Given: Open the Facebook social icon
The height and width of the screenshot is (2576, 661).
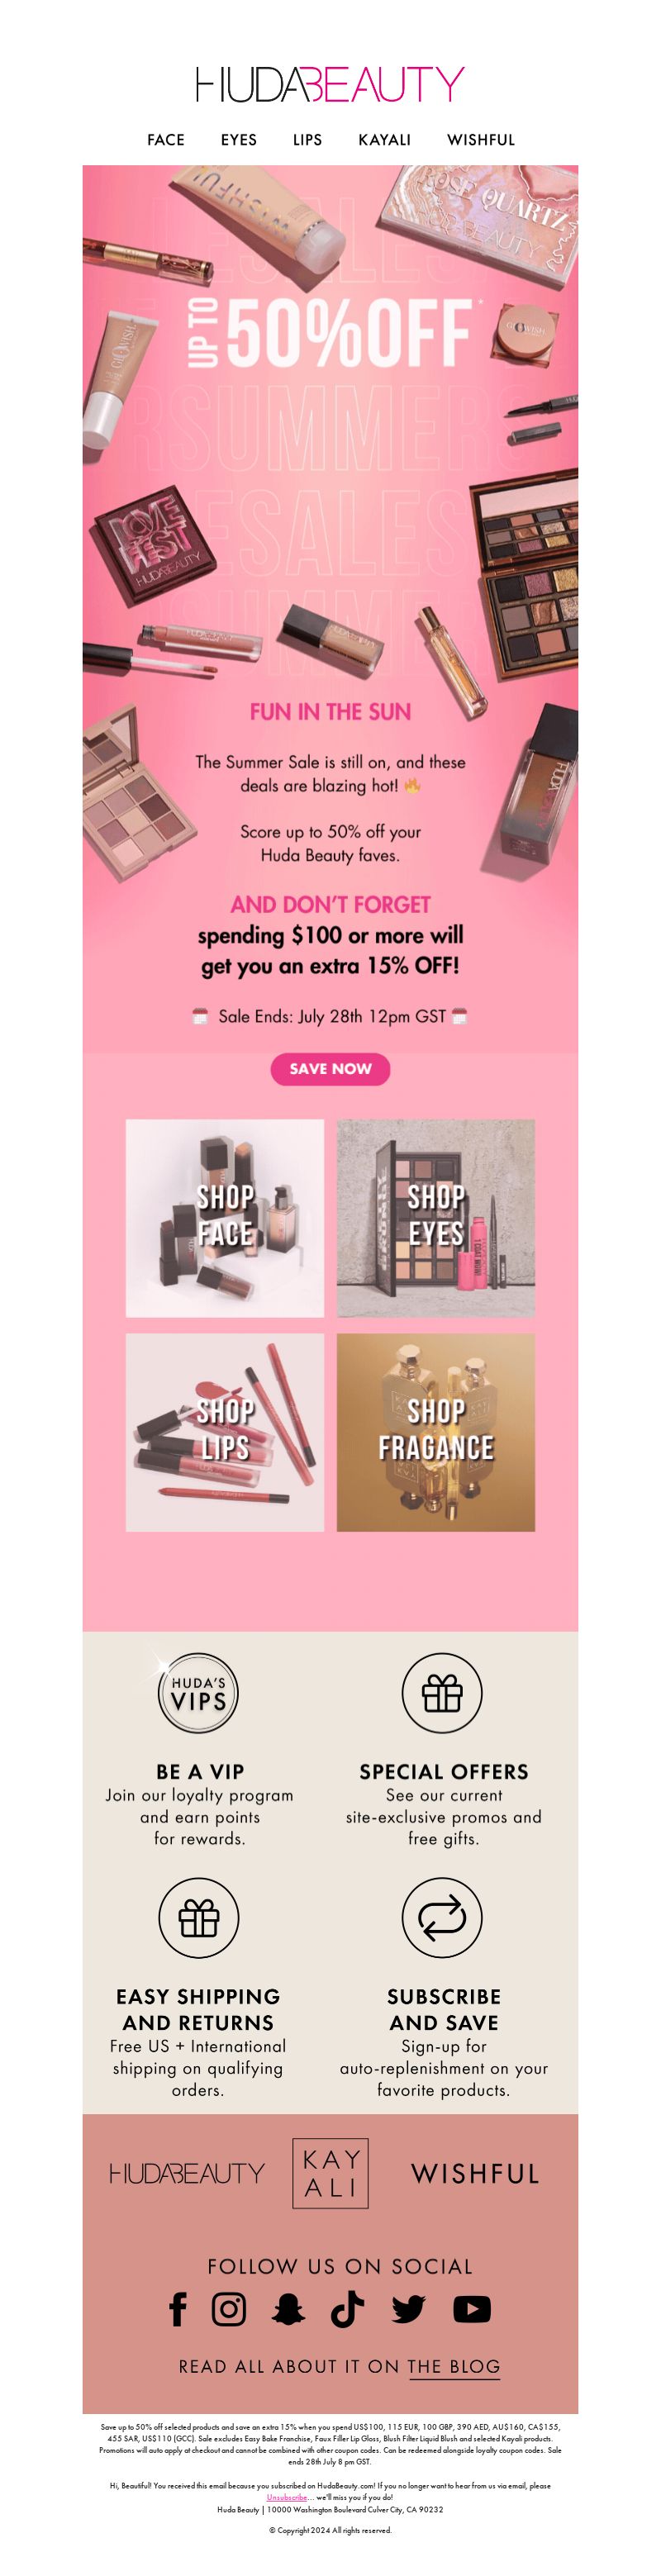Looking at the screenshot, I should [178, 2309].
